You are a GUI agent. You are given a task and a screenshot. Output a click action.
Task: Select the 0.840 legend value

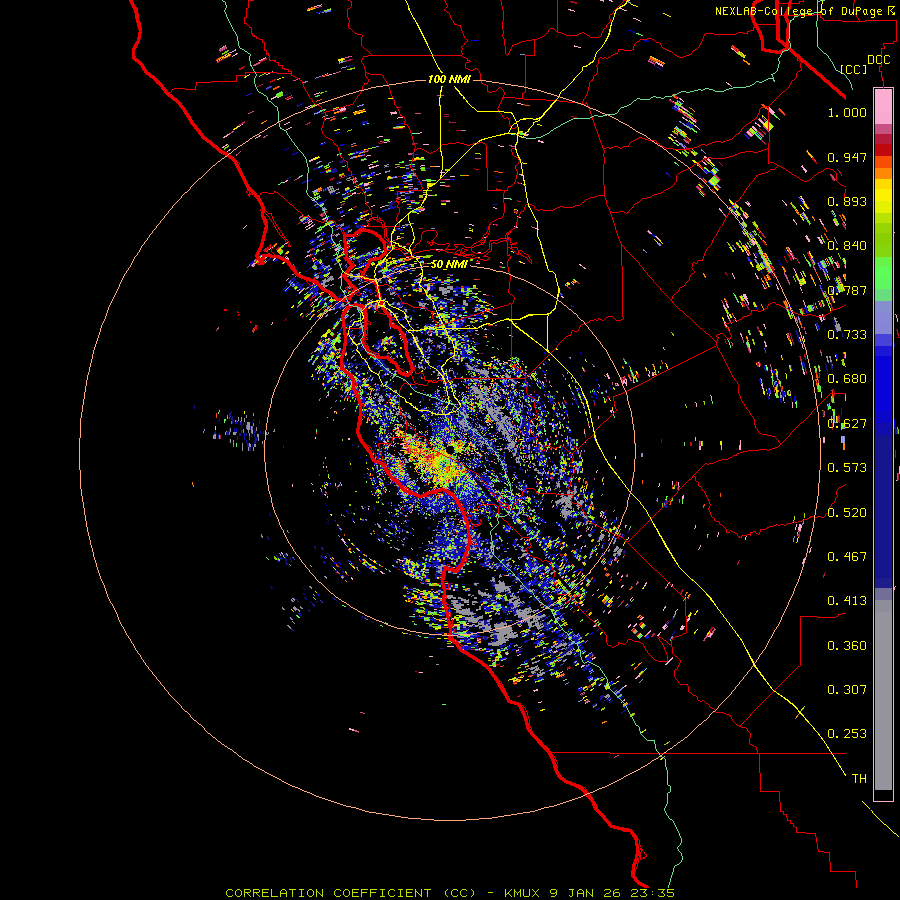[847, 246]
